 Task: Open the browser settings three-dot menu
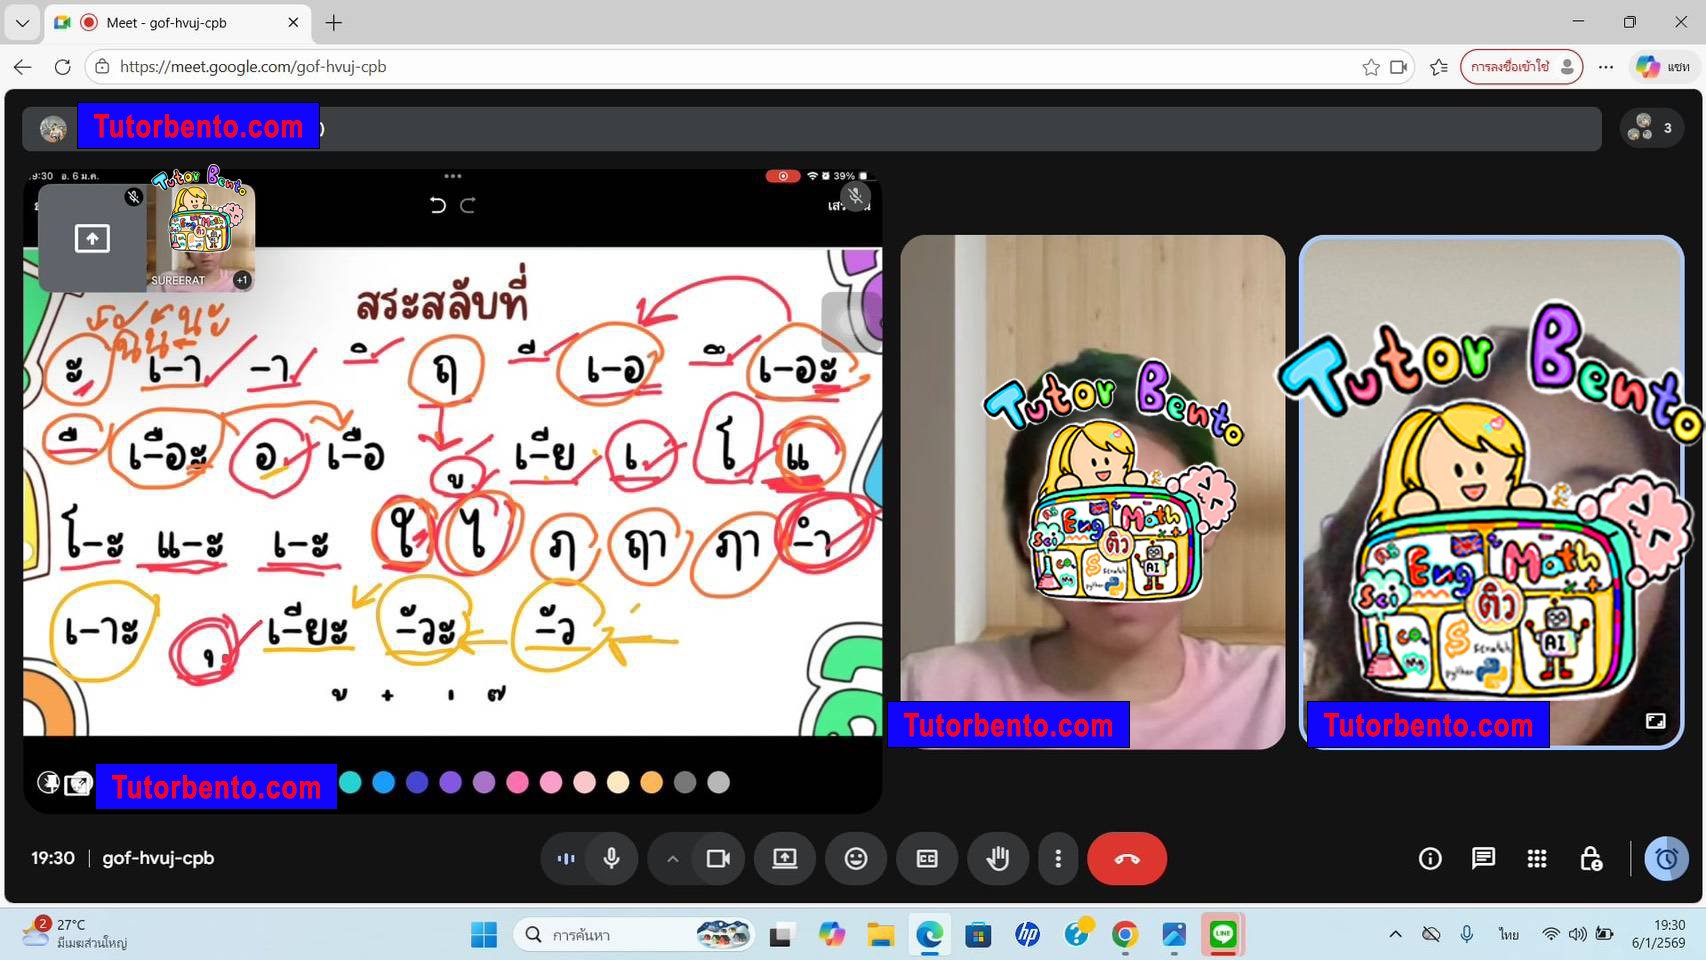click(1606, 66)
